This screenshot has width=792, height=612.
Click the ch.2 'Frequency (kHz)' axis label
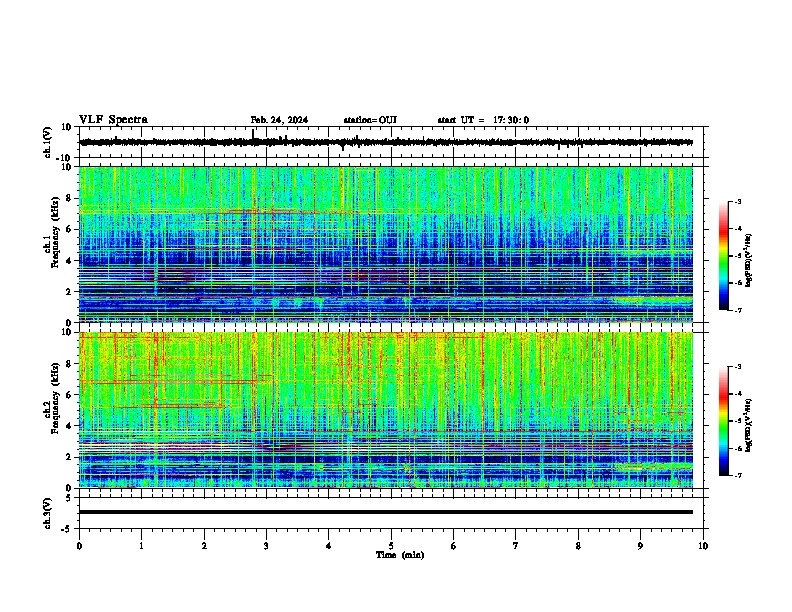click(54, 398)
